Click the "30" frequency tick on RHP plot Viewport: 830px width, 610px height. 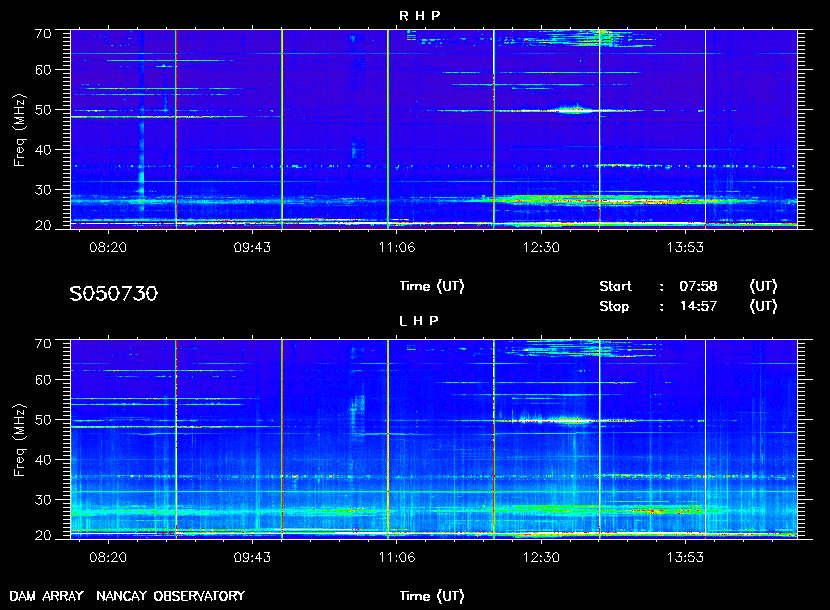(x=43, y=190)
